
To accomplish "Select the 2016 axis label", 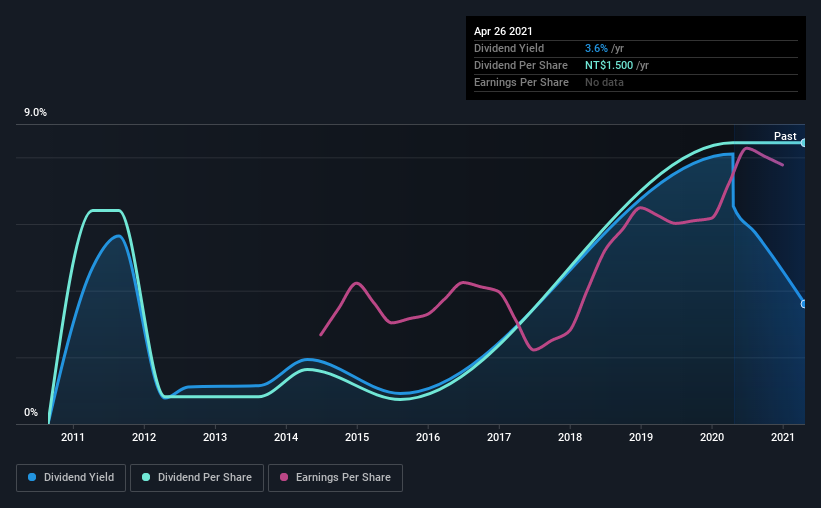I will pyautogui.click(x=428, y=437).
